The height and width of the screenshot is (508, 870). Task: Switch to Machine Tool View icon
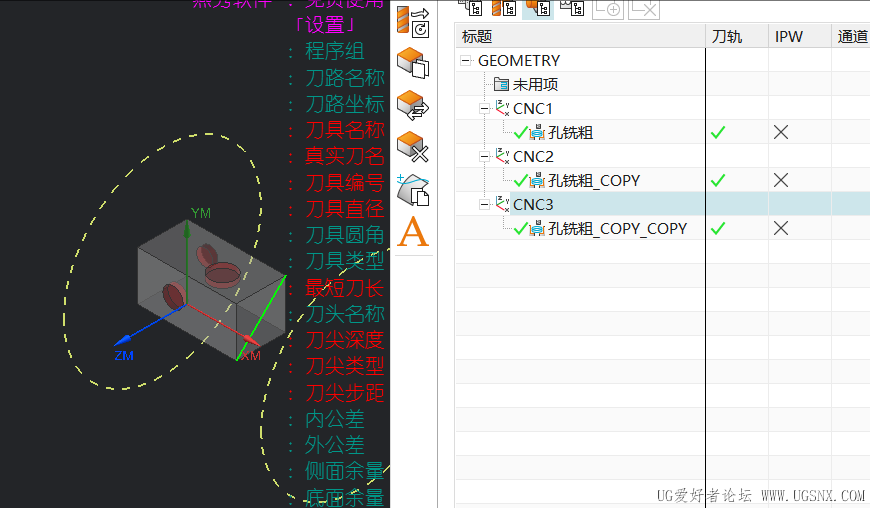(503, 8)
